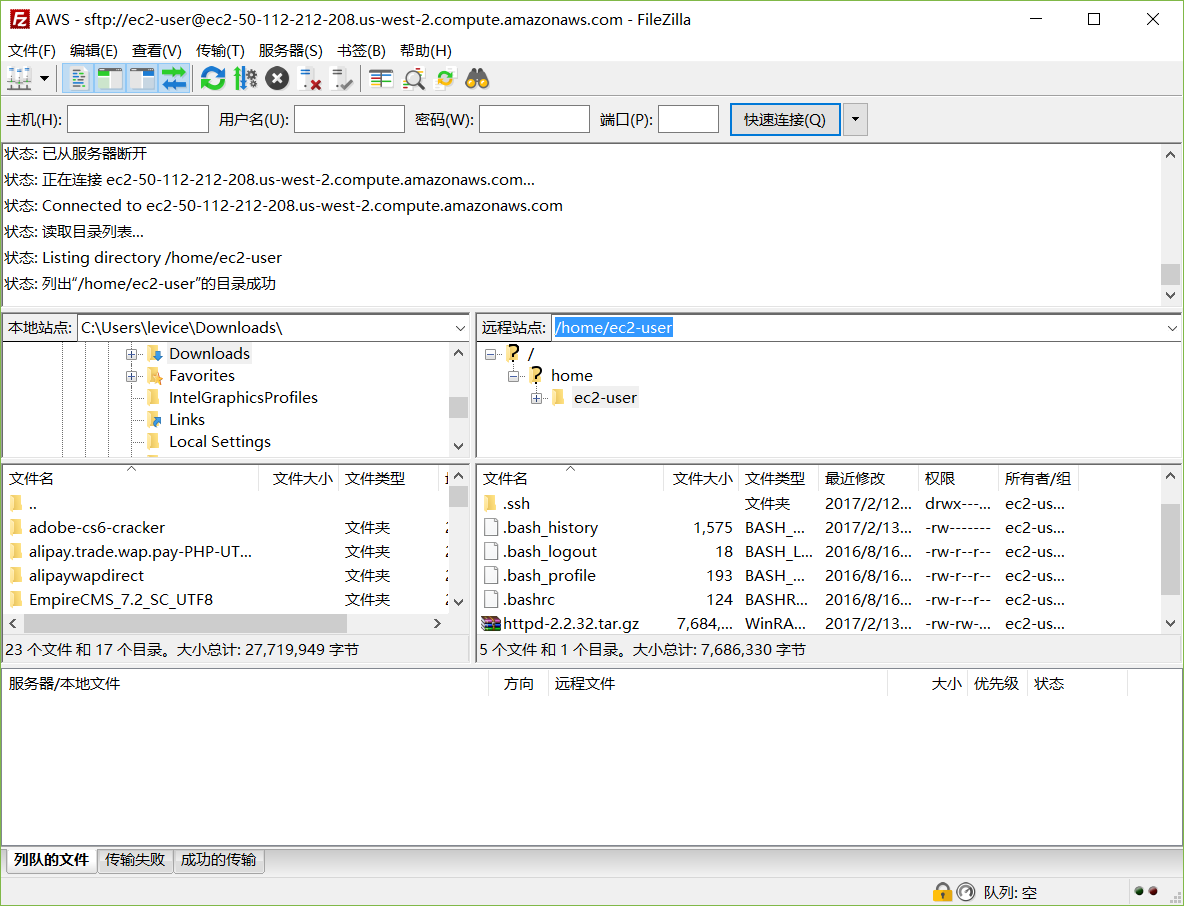Screen dimensions: 1184x906
Task: Cancel the current operation
Action: (277, 79)
